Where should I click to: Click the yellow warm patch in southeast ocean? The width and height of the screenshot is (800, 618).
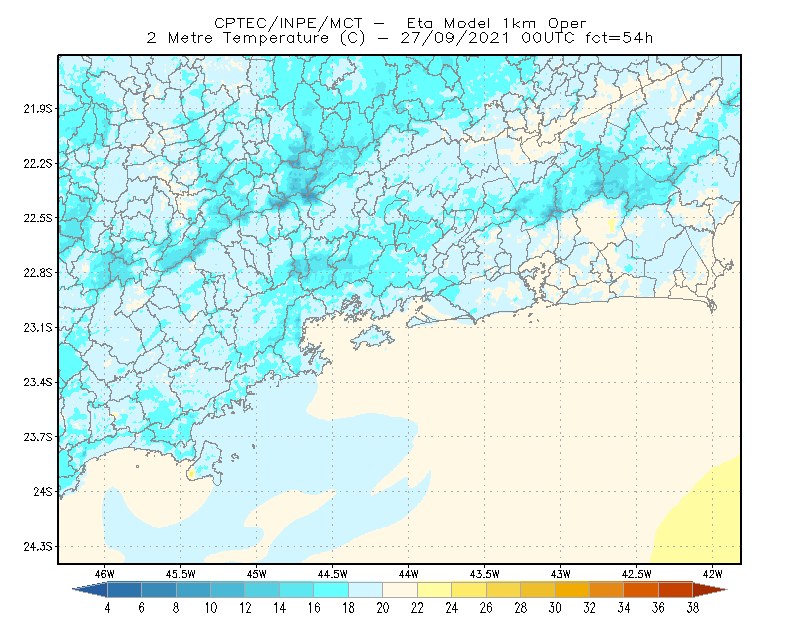point(702,515)
